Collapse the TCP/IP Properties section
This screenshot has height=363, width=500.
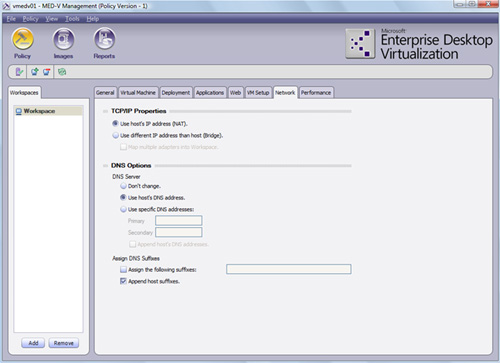coord(105,111)
